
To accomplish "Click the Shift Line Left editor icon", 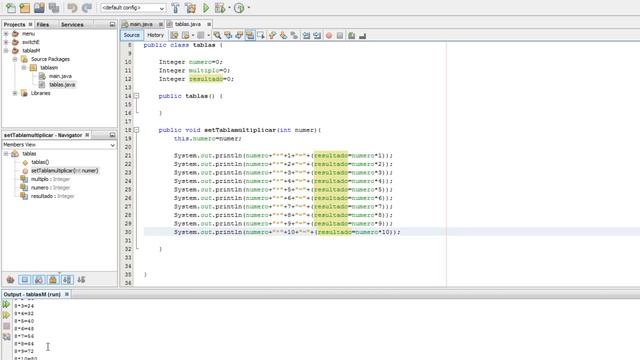I will (306, 36).
